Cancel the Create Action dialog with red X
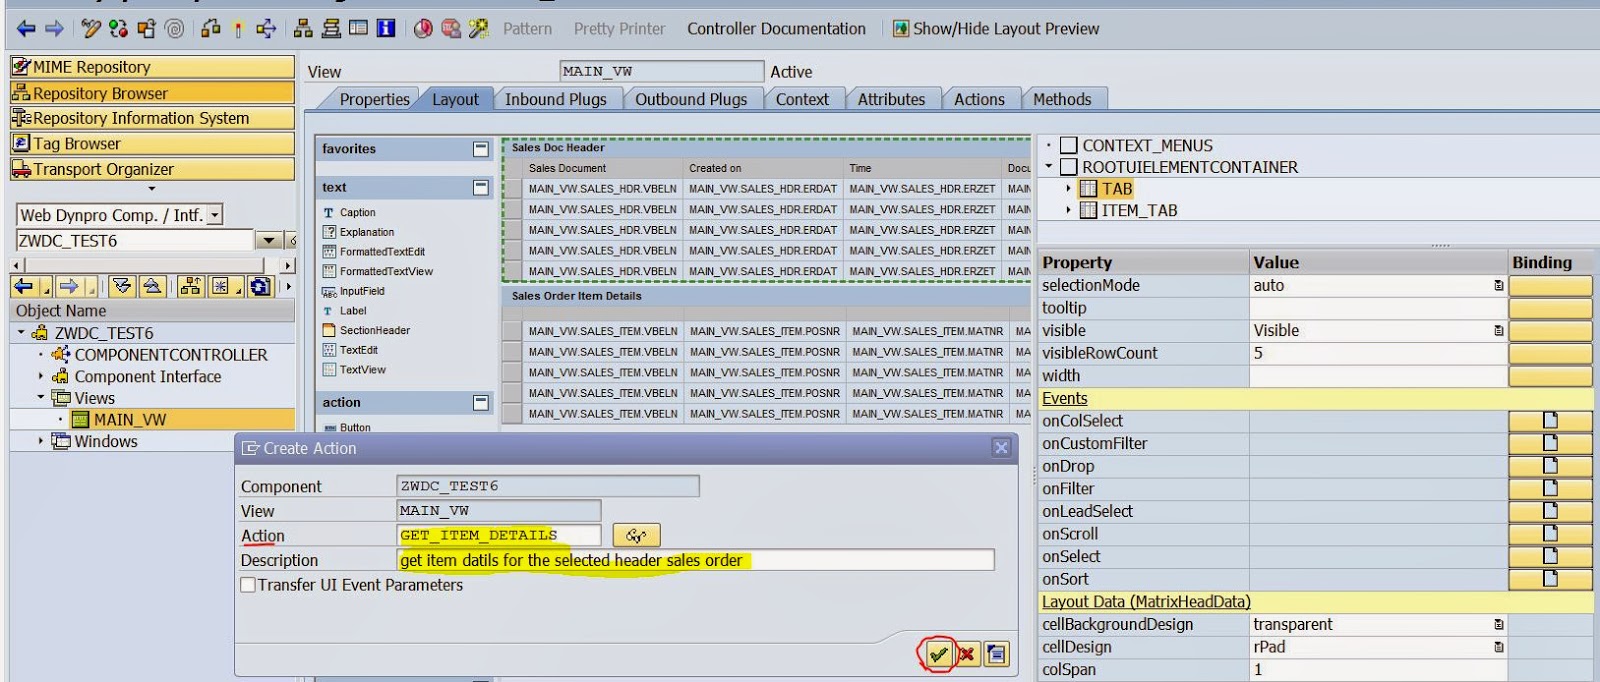Viewport: 1600px width, 682px height. pos(966,655)
